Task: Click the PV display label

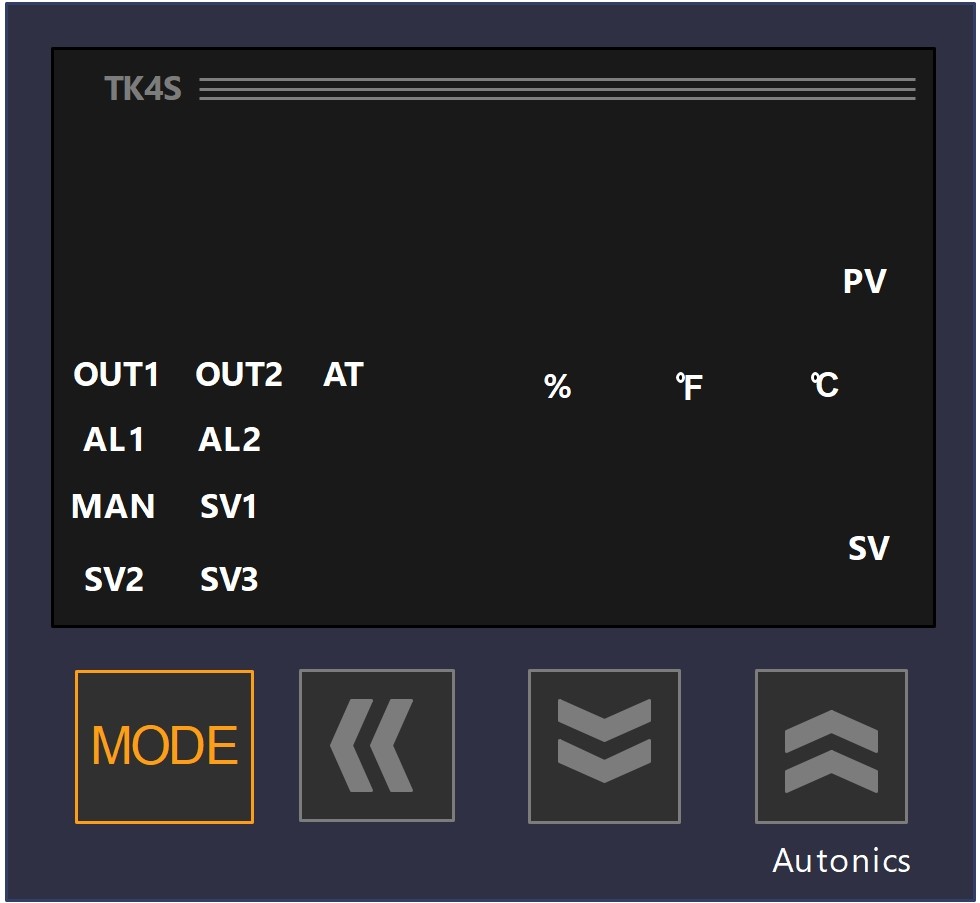Action: pos(865,281)
